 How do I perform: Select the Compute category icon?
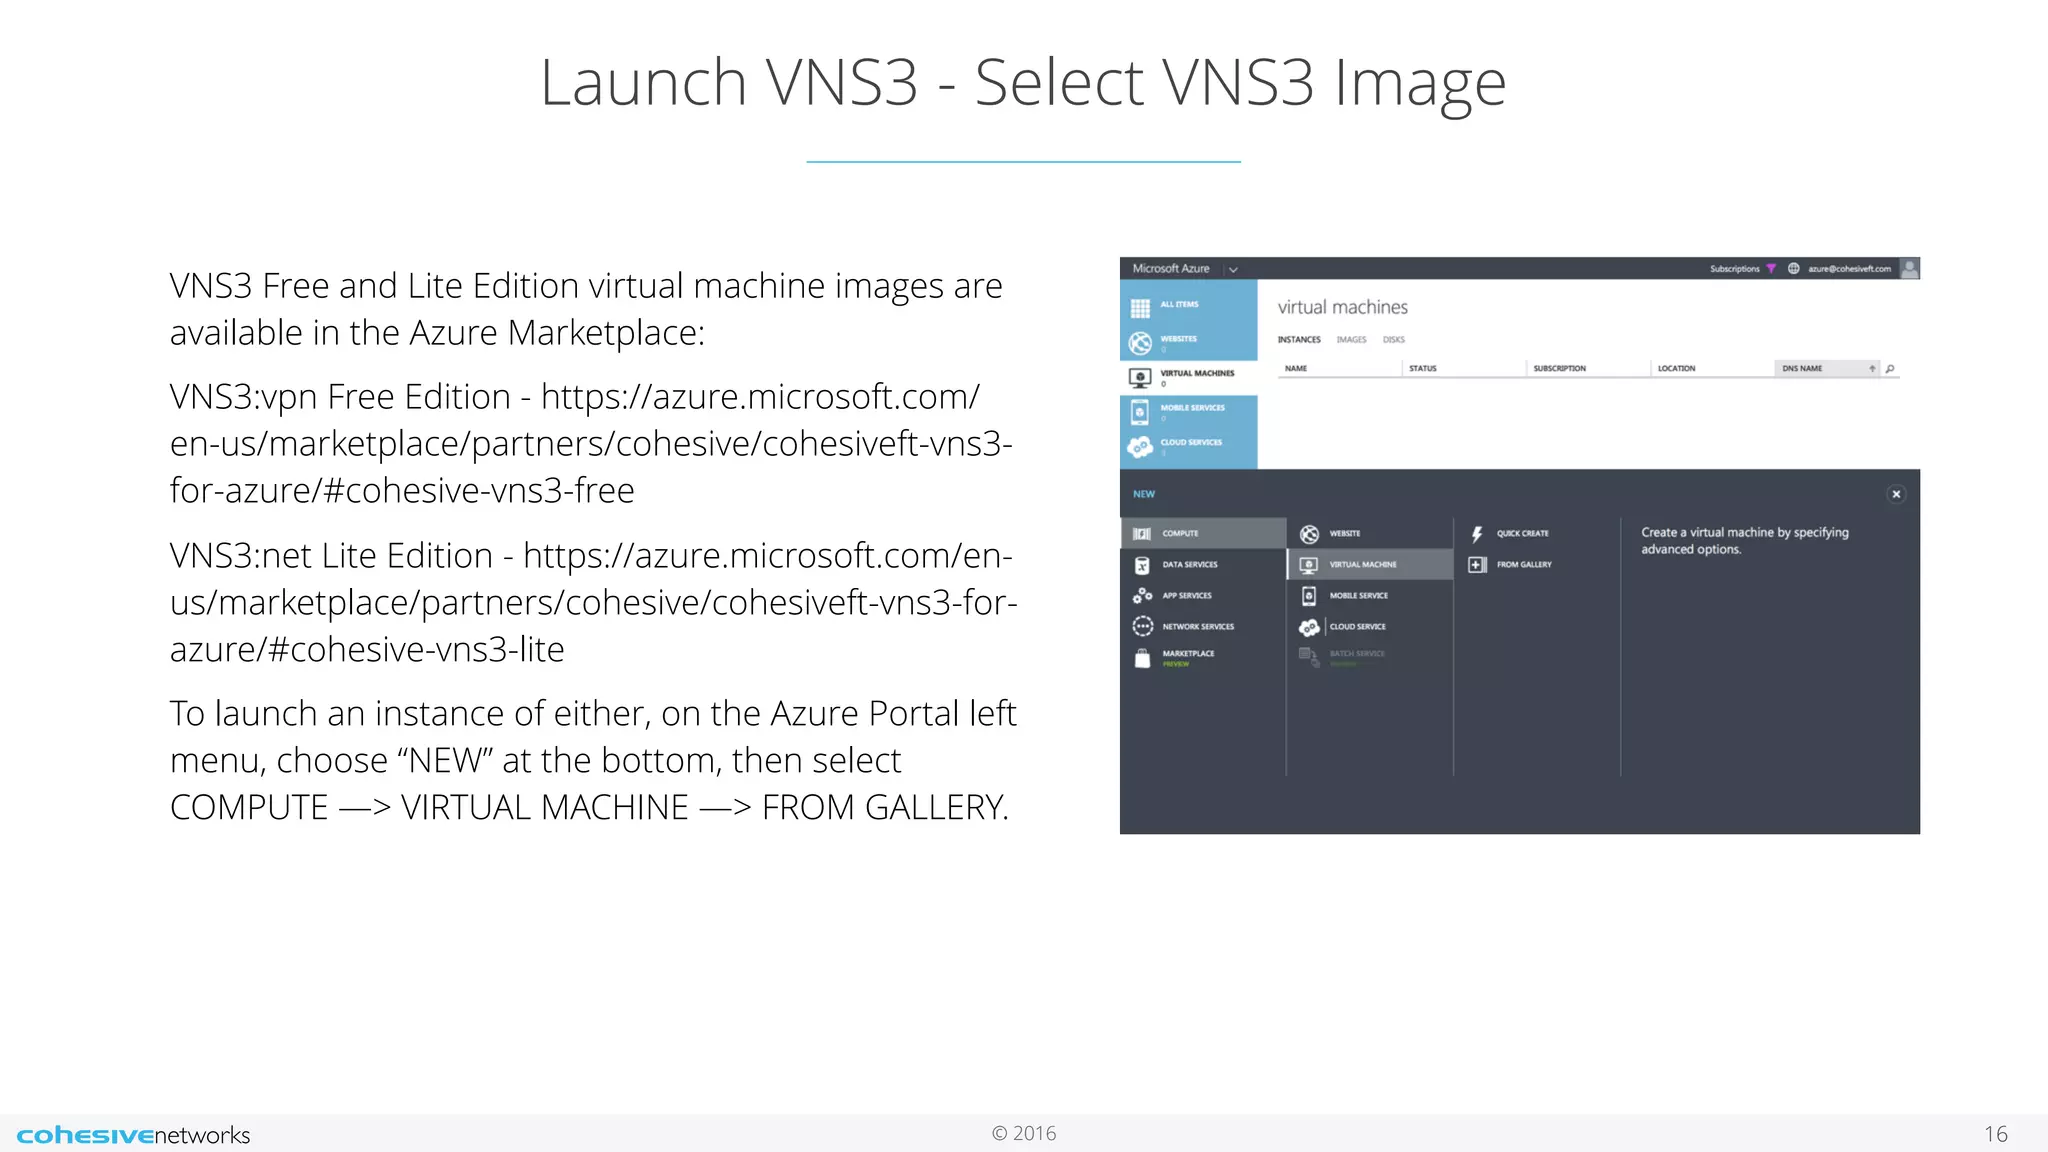pyautogui.click(x=1142, y=534)
